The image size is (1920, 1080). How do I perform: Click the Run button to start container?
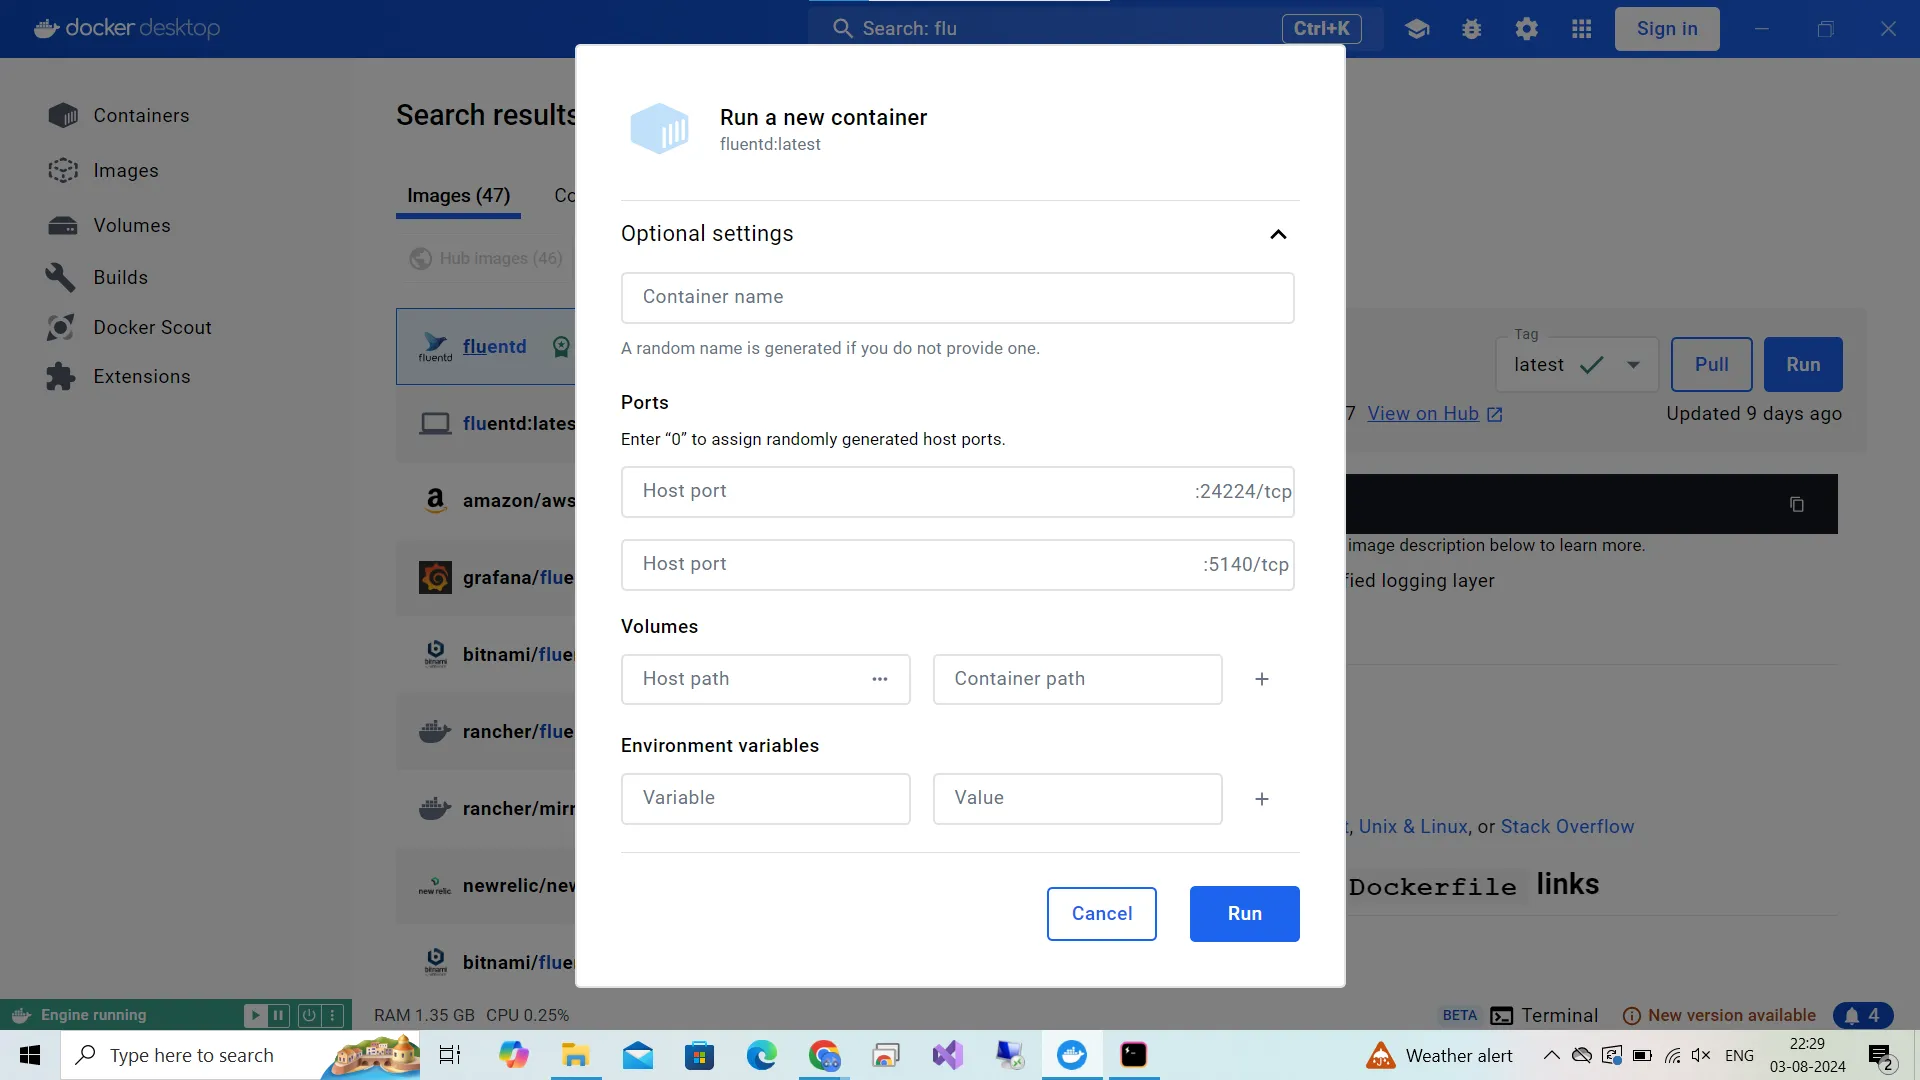tap(1244, 913)
